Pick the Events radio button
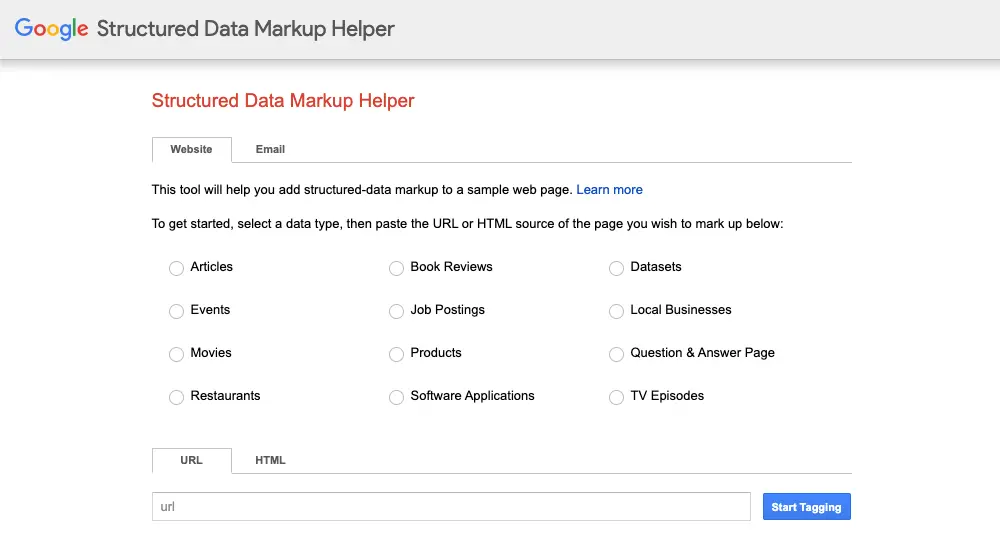The width and height of the screenshot is (1000, 560). 177,311
